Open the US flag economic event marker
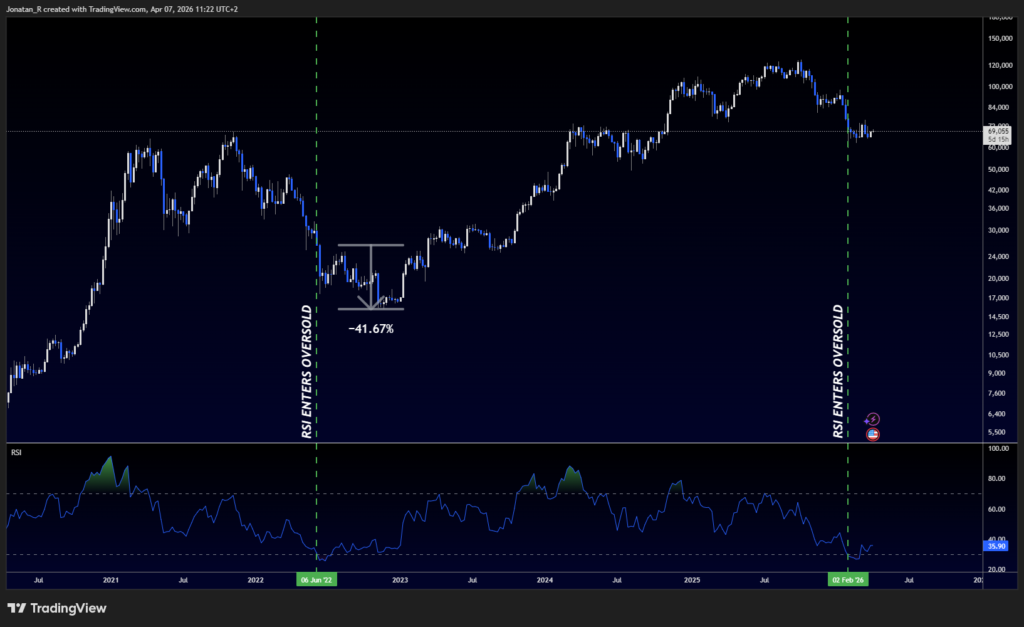The image size is (1024, 627). click(x=872, y=434)
